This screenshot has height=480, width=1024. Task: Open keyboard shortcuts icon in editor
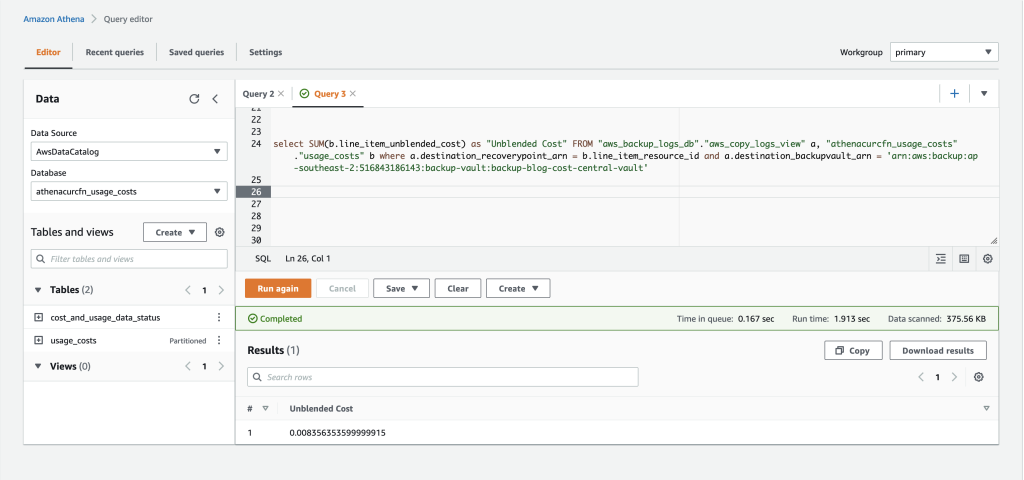coord(964,259)
